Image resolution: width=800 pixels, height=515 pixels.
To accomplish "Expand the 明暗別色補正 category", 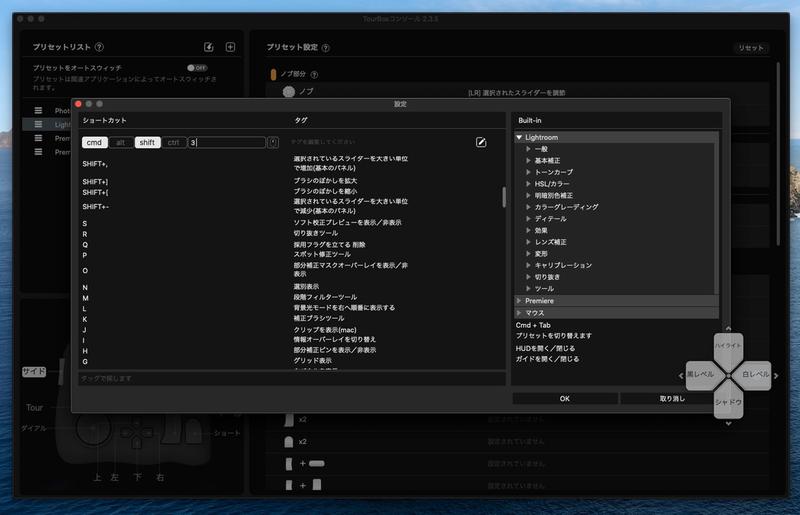I will coord(529,195).
